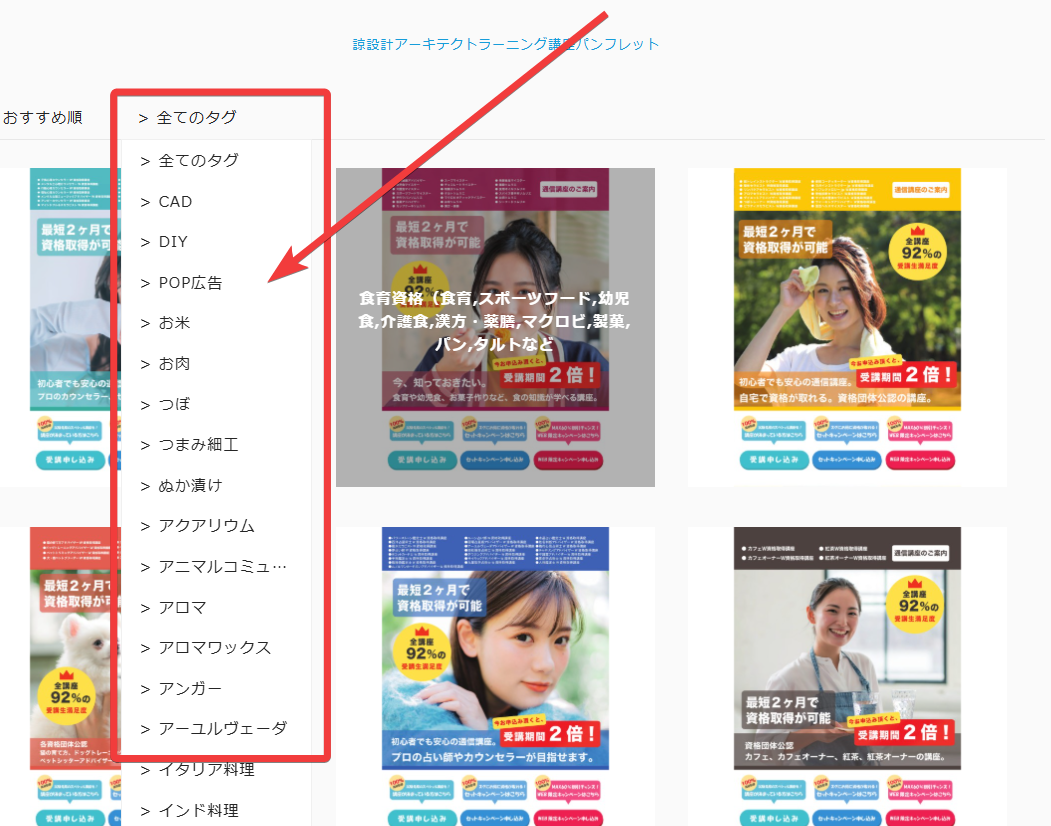Collapse the 全てのタグ filter dropdown header
Screen dimensions: 1051x826
(x=188, y=118)
